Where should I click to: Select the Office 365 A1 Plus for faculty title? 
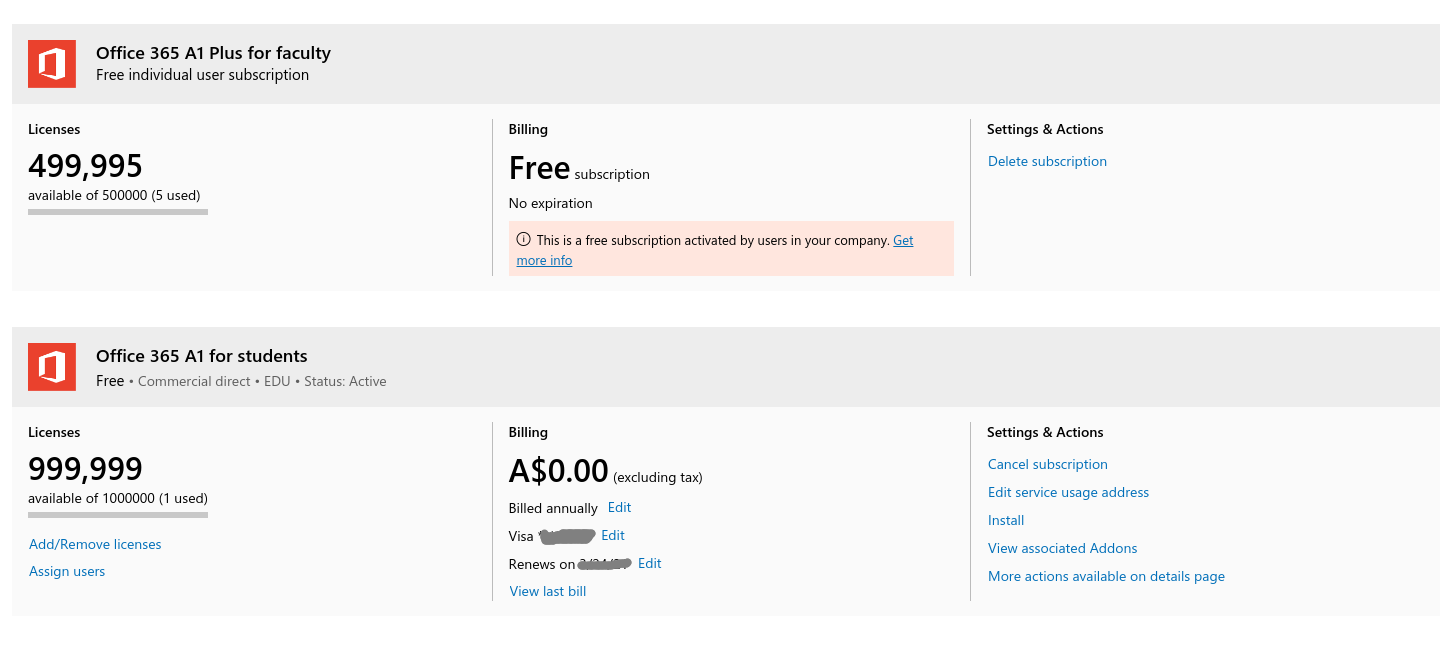coord(213,53)
